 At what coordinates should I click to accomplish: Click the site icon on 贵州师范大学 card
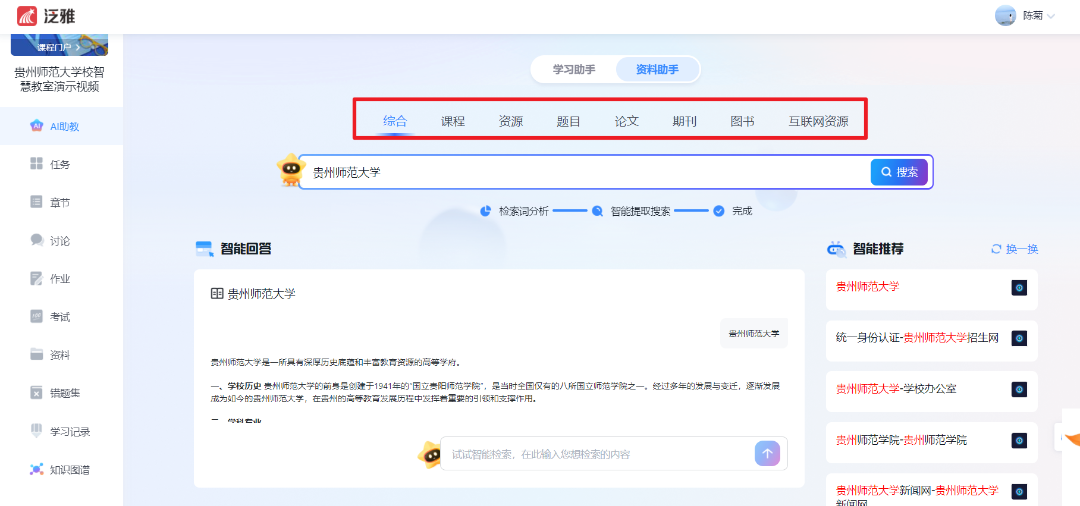tap(1019, 288)
